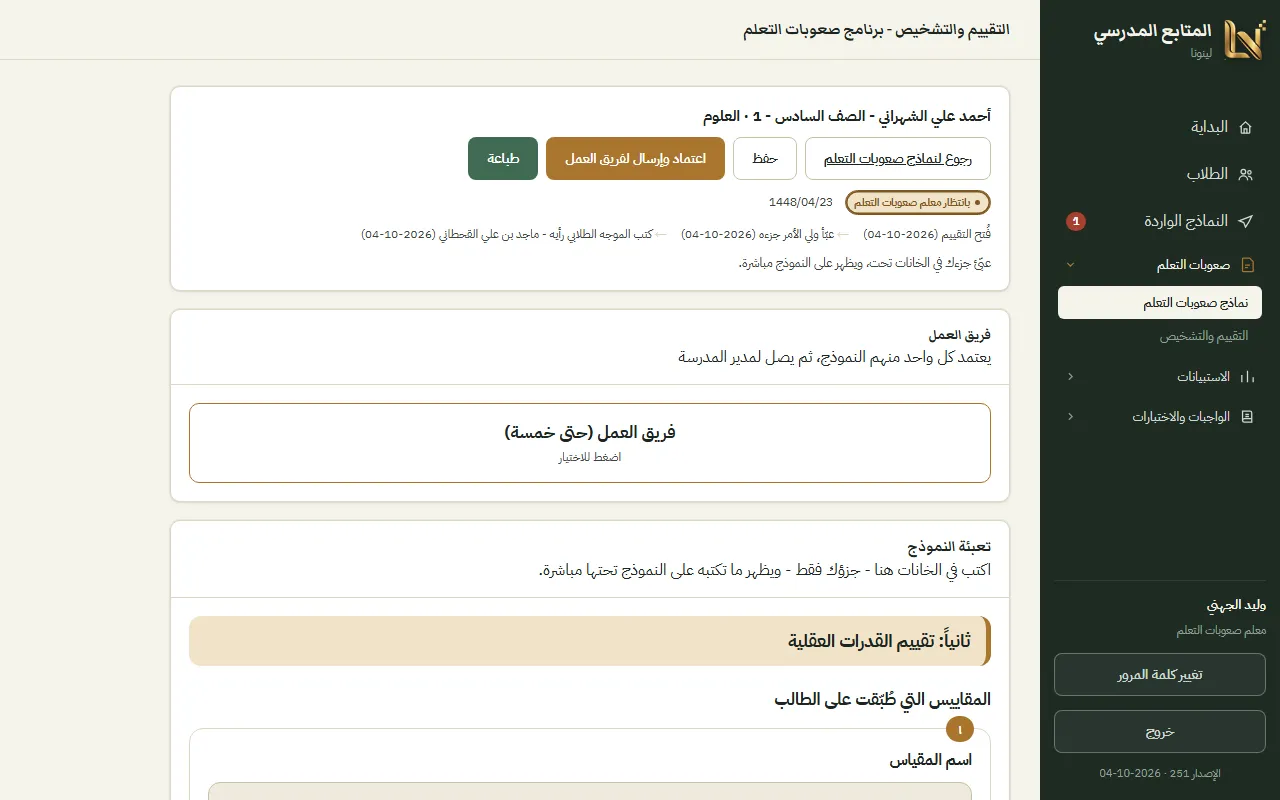
Task: Print the form using طباعة
Action: 503,158
